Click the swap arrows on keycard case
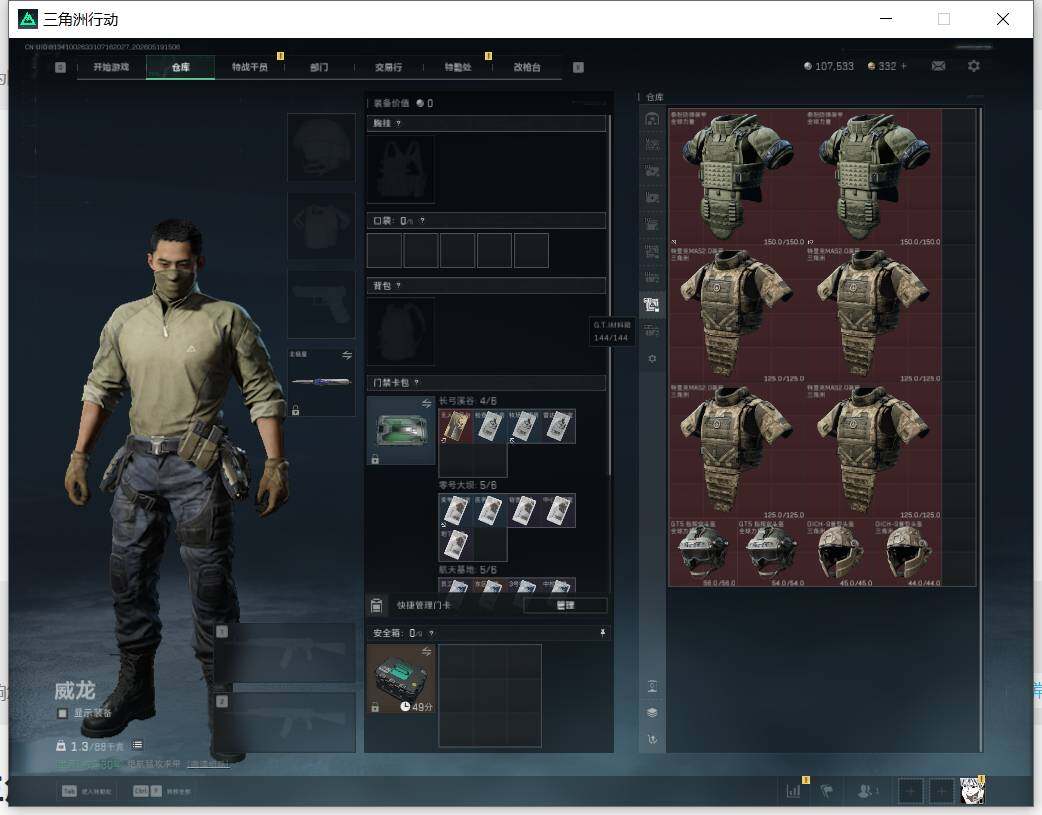The width and height of the screenshot is (1042, 815). pyautogui.click(x=427, y=404)
